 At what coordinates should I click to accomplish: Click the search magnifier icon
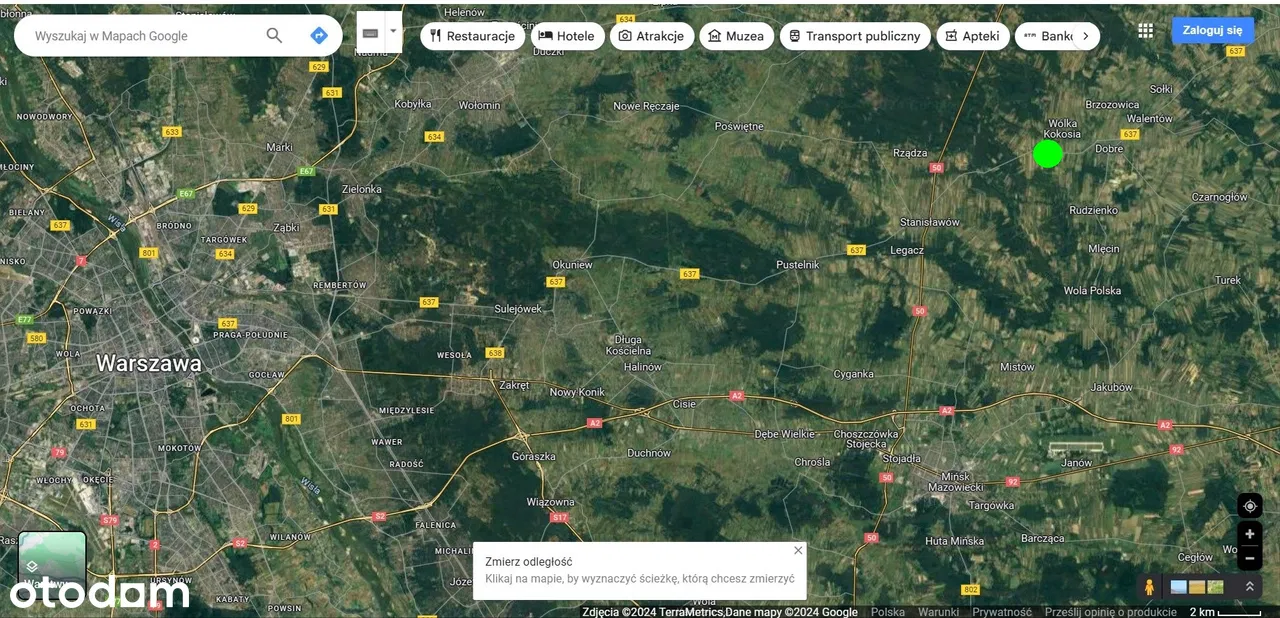click(274, 36)
